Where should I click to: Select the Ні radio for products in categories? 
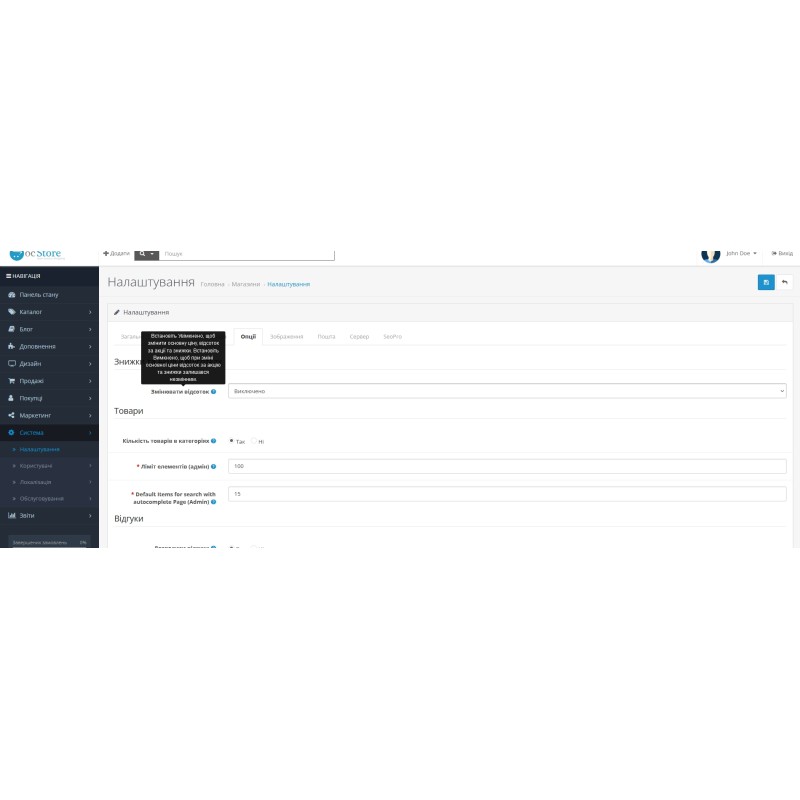253,440
